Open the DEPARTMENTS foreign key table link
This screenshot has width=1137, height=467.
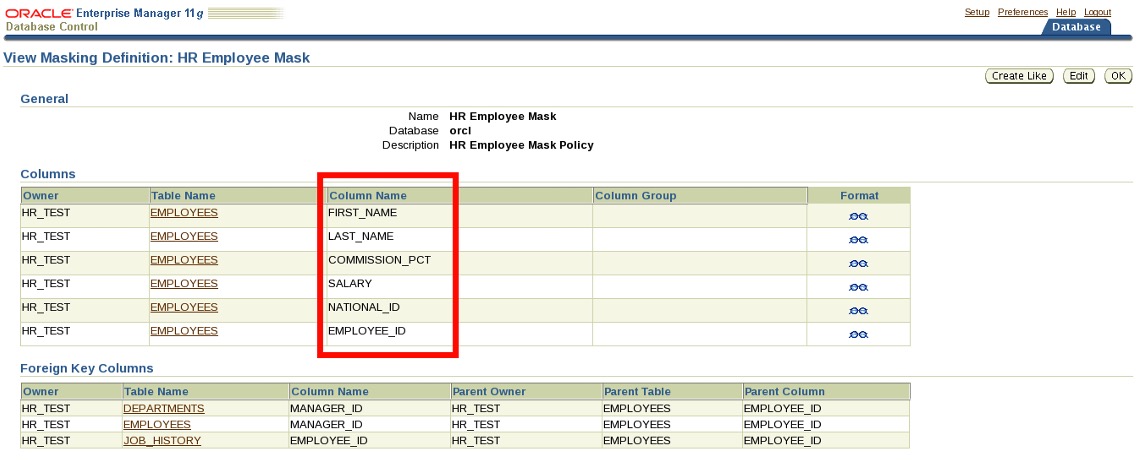pos(164,408)
